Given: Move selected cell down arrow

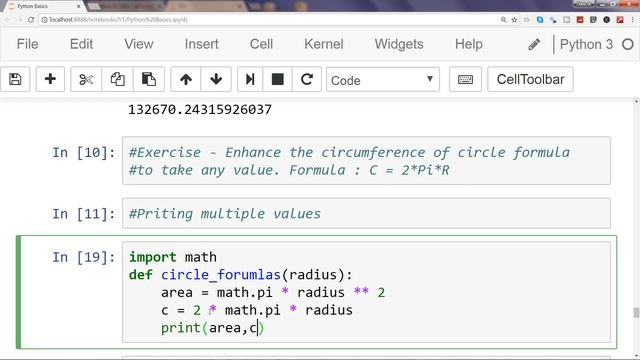Looking at the screenshot, I should click(x=216, y=79).
